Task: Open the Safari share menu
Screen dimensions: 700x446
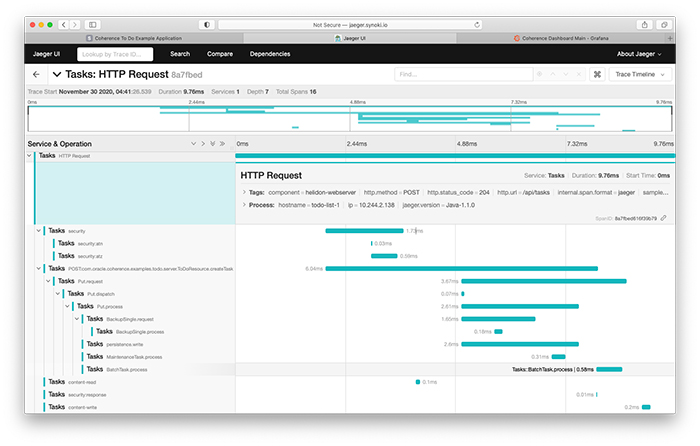Action: [644, 25]
